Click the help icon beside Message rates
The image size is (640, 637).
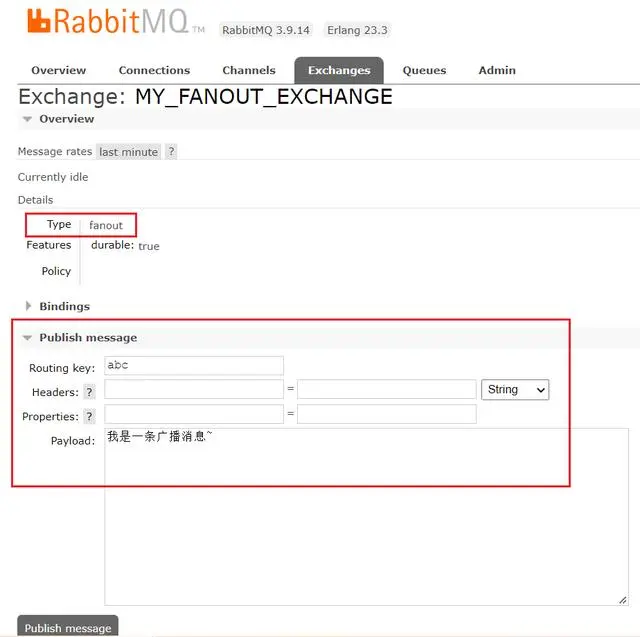pos(171,152)
